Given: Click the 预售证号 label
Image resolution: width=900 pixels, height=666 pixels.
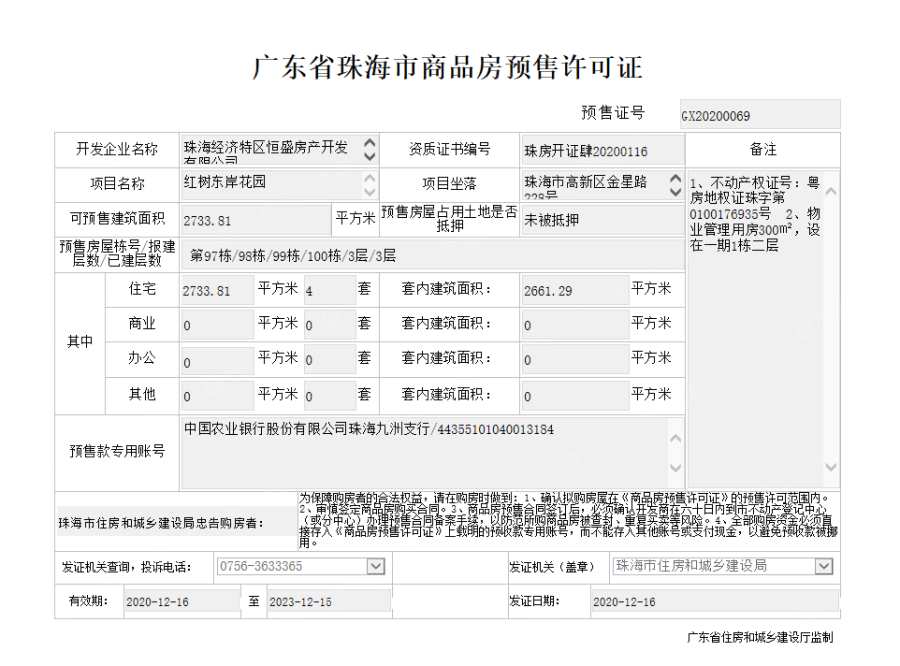Looking at the screenshot, I should click(x=612, y=113).
